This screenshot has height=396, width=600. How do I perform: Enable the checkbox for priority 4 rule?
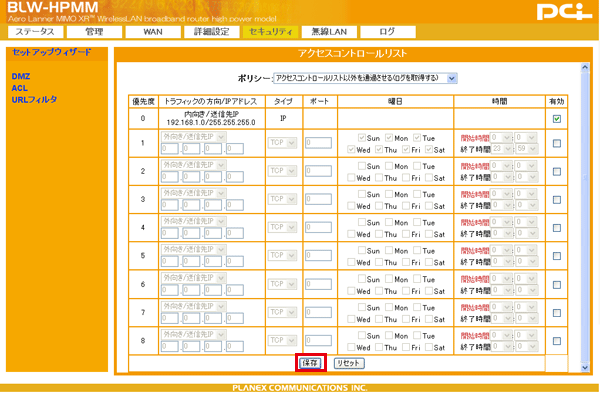coord(557,228)
